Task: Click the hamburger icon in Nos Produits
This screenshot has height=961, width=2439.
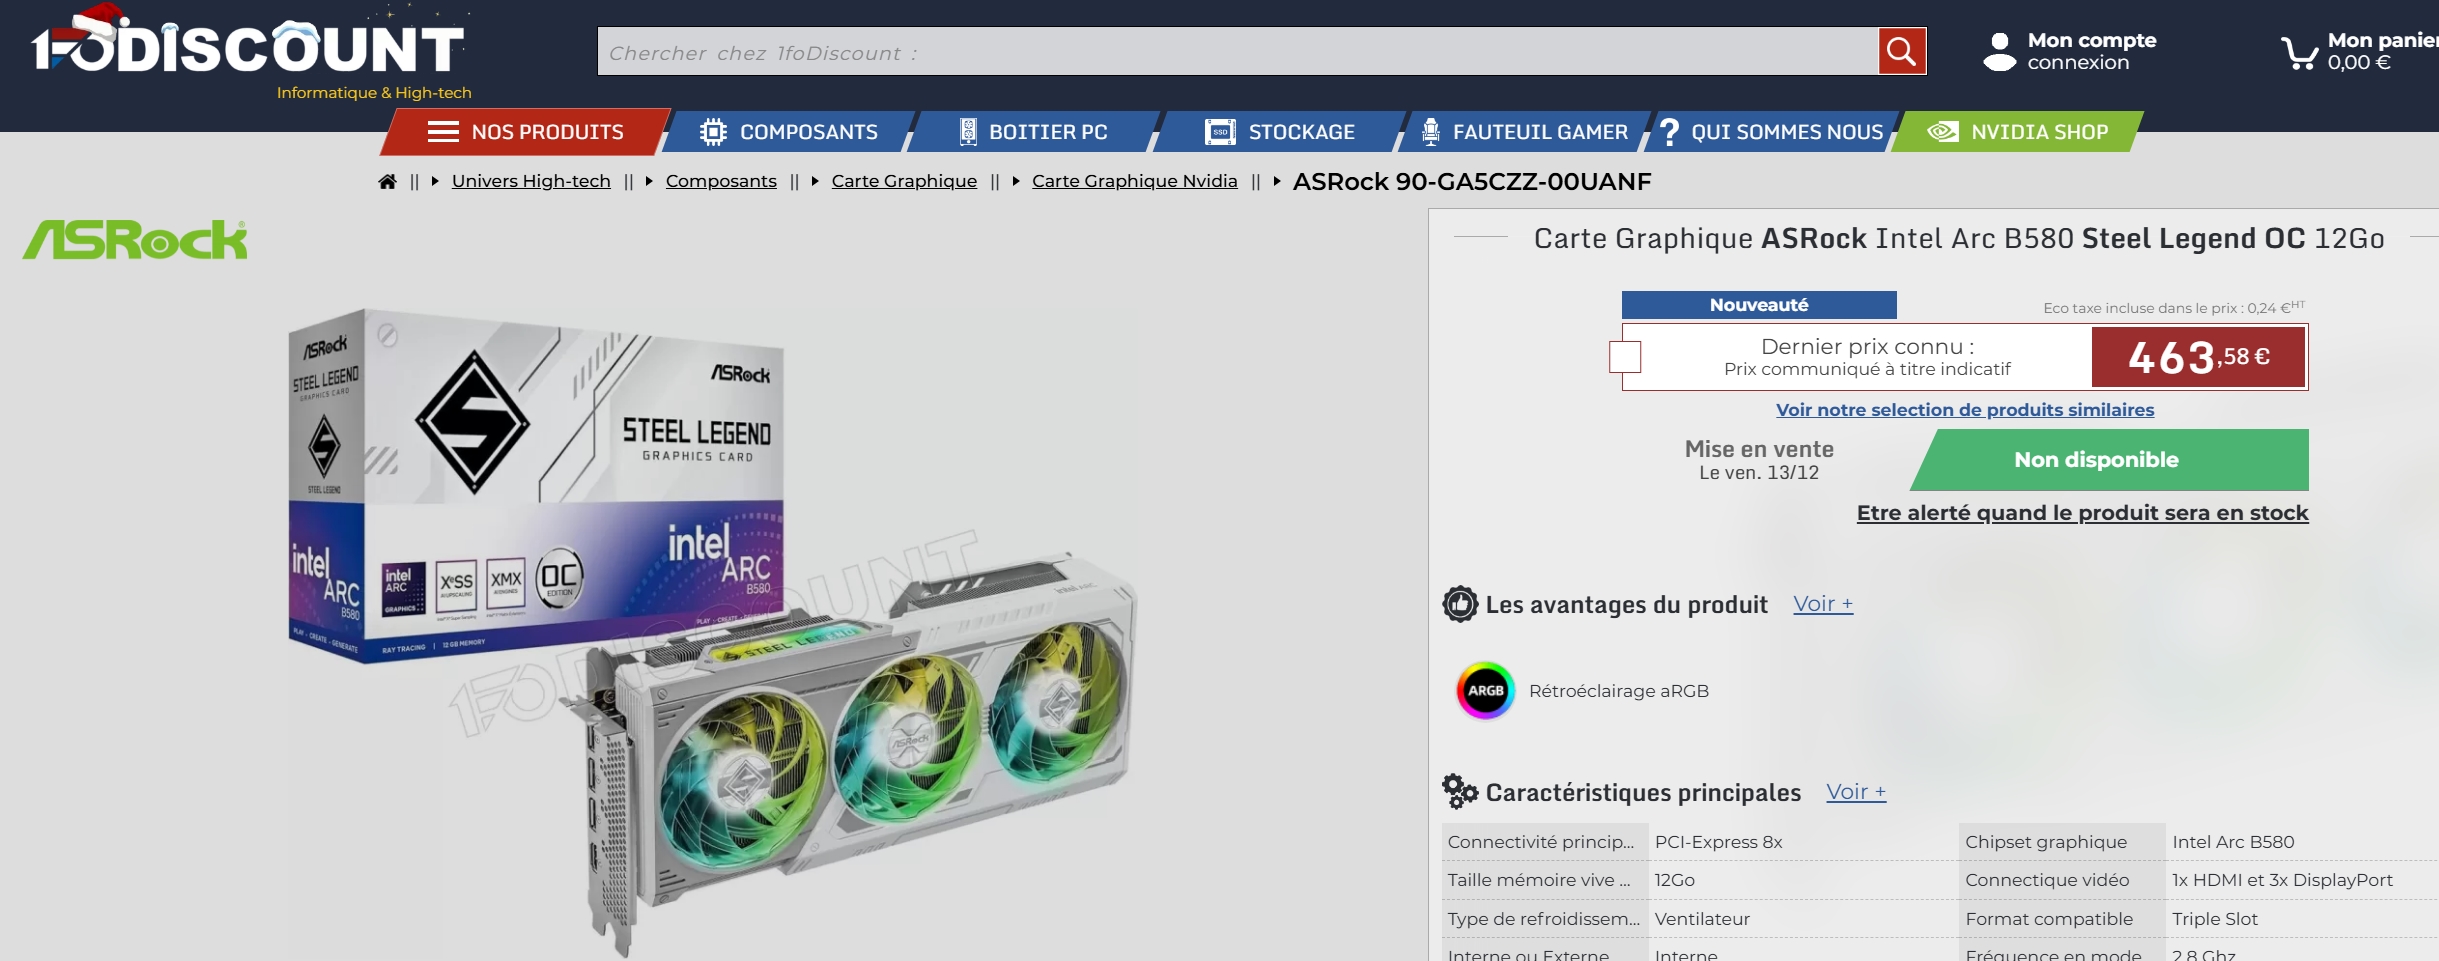Action: [443, 132]
